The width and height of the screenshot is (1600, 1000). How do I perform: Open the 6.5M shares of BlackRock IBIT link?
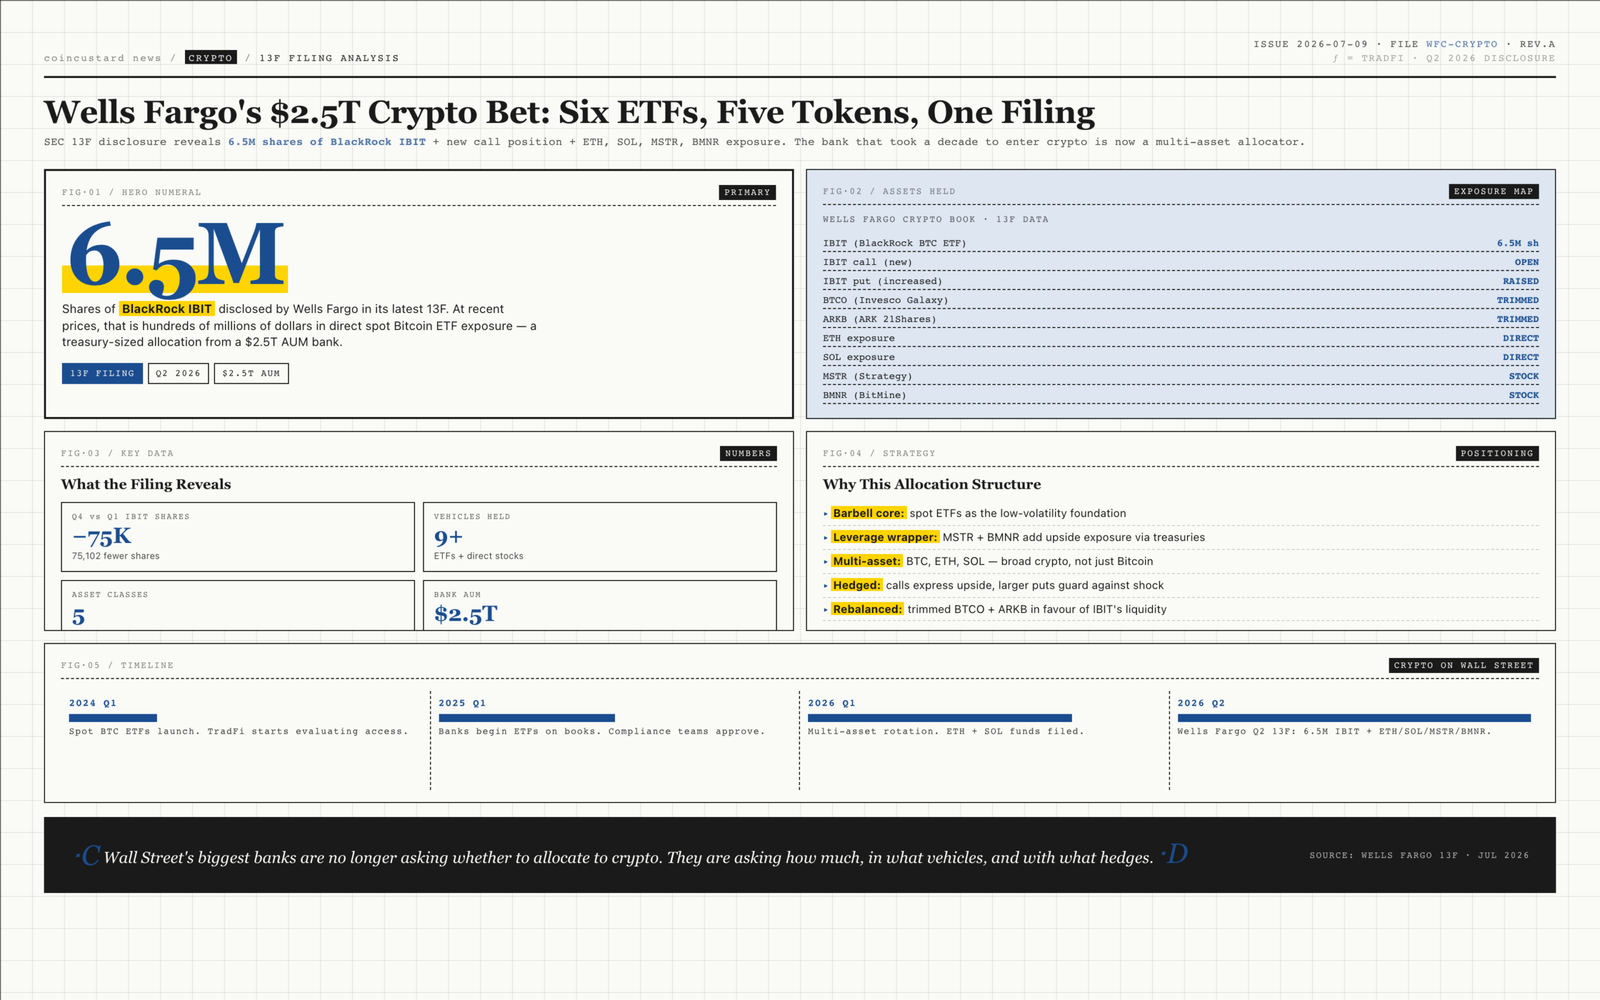coord(327,142)
